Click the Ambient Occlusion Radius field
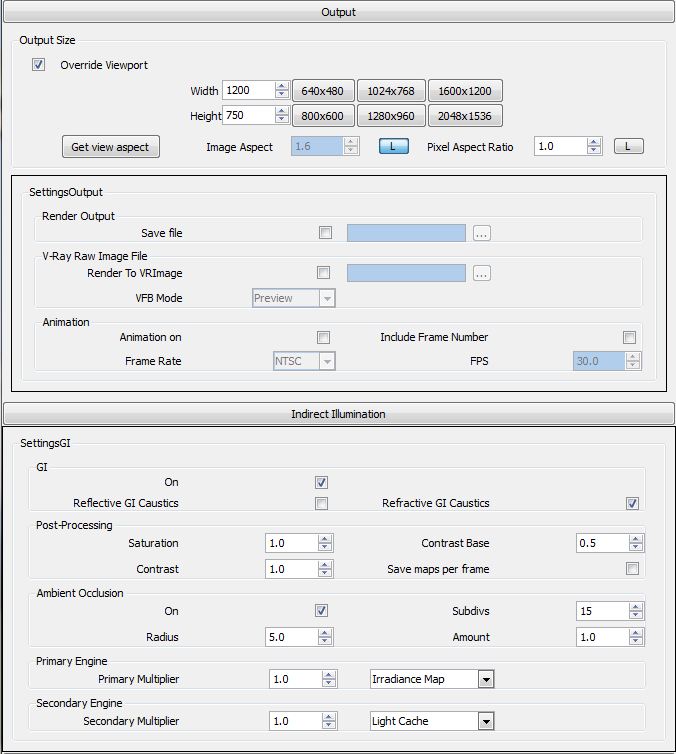 pyautogui.click(x=291, y=637)
